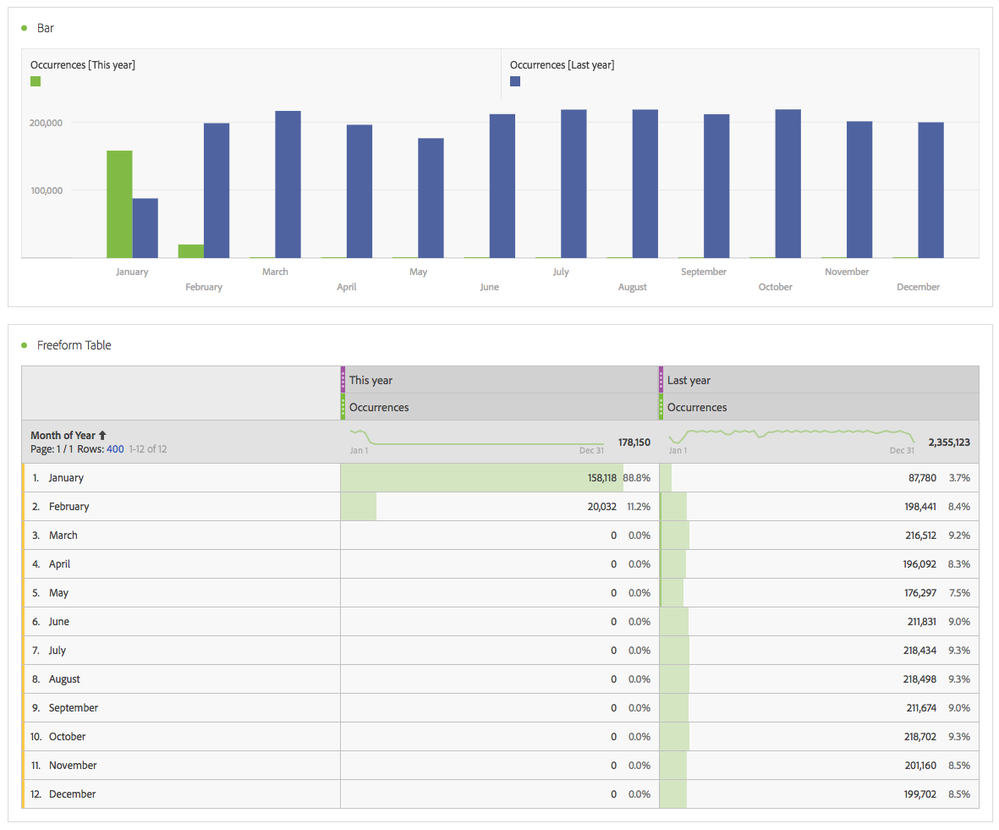The height and width of the screenshot is (830, 999).
Task: Toggle the green This year legend swatch
Action: click(x=36, y=81)
